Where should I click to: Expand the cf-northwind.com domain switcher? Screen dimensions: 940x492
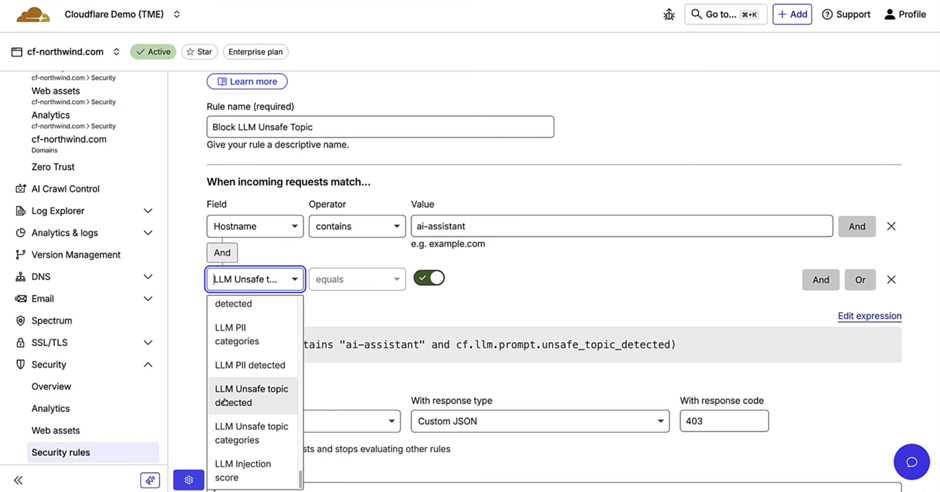(x=116, y=52)
